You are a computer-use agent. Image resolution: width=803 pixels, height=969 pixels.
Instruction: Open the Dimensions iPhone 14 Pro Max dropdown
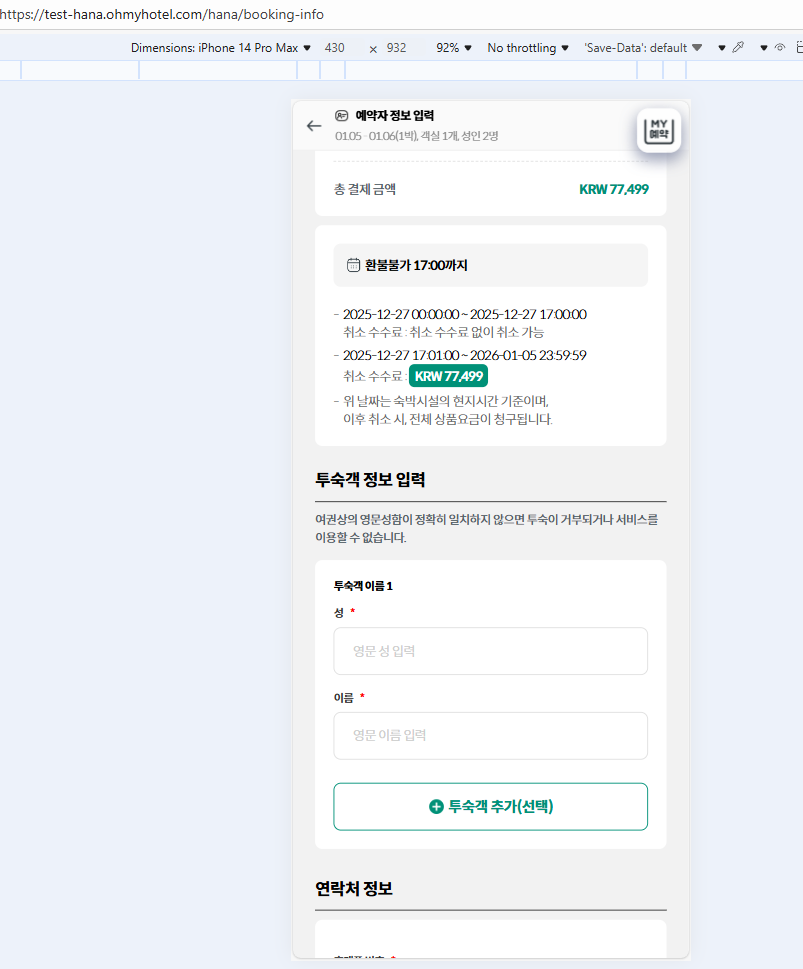coord(221,48)
